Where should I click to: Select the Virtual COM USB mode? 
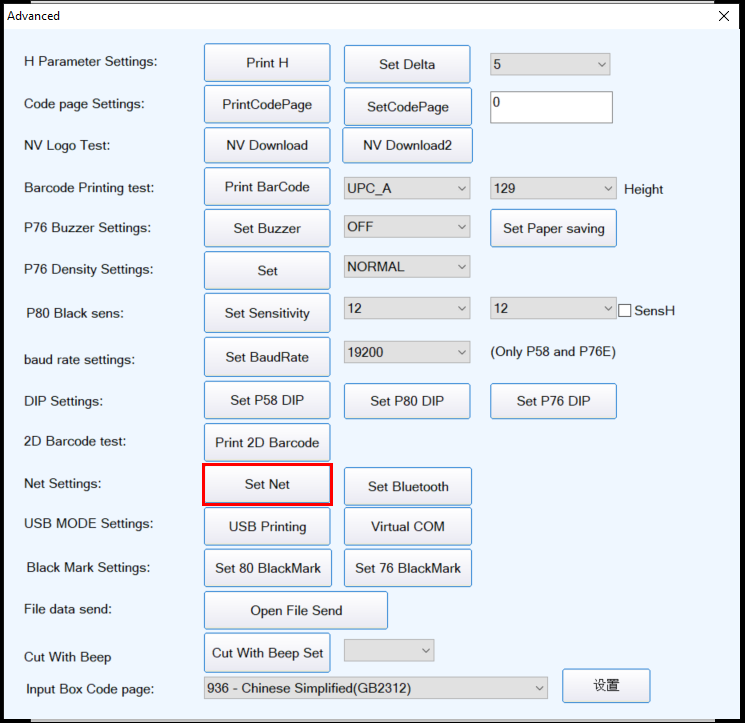(x=407, y=526)
